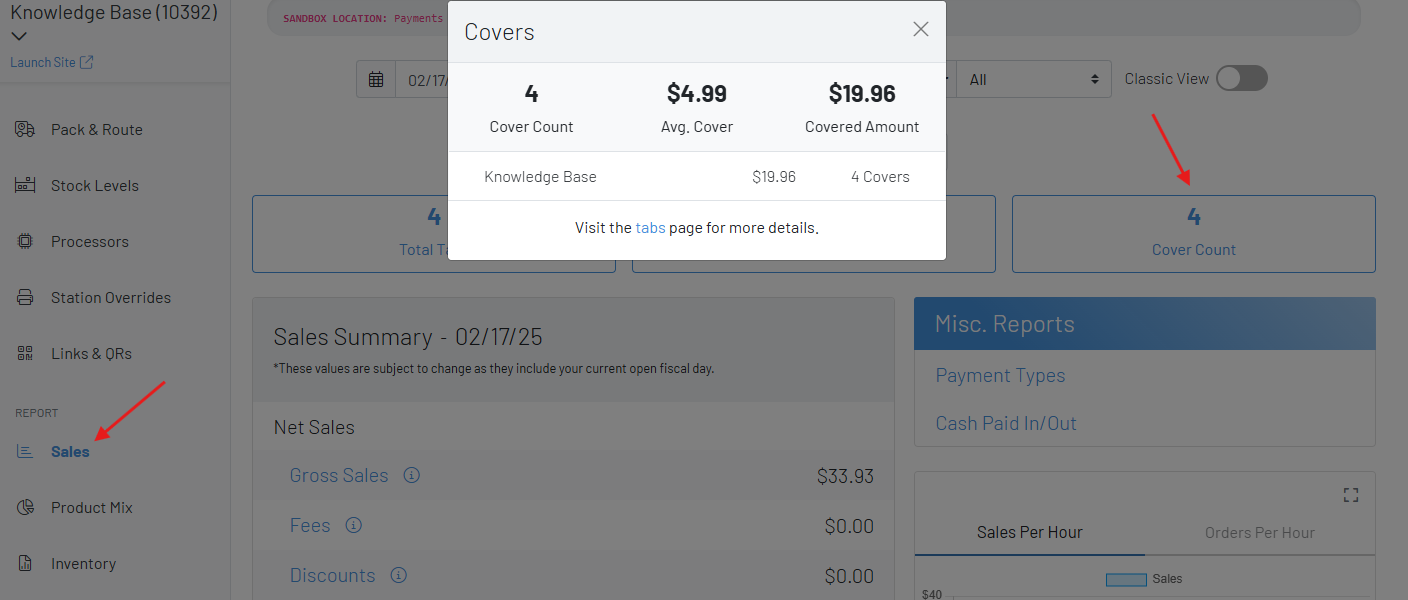Click the Stock Levels icon

click(26, 185)
